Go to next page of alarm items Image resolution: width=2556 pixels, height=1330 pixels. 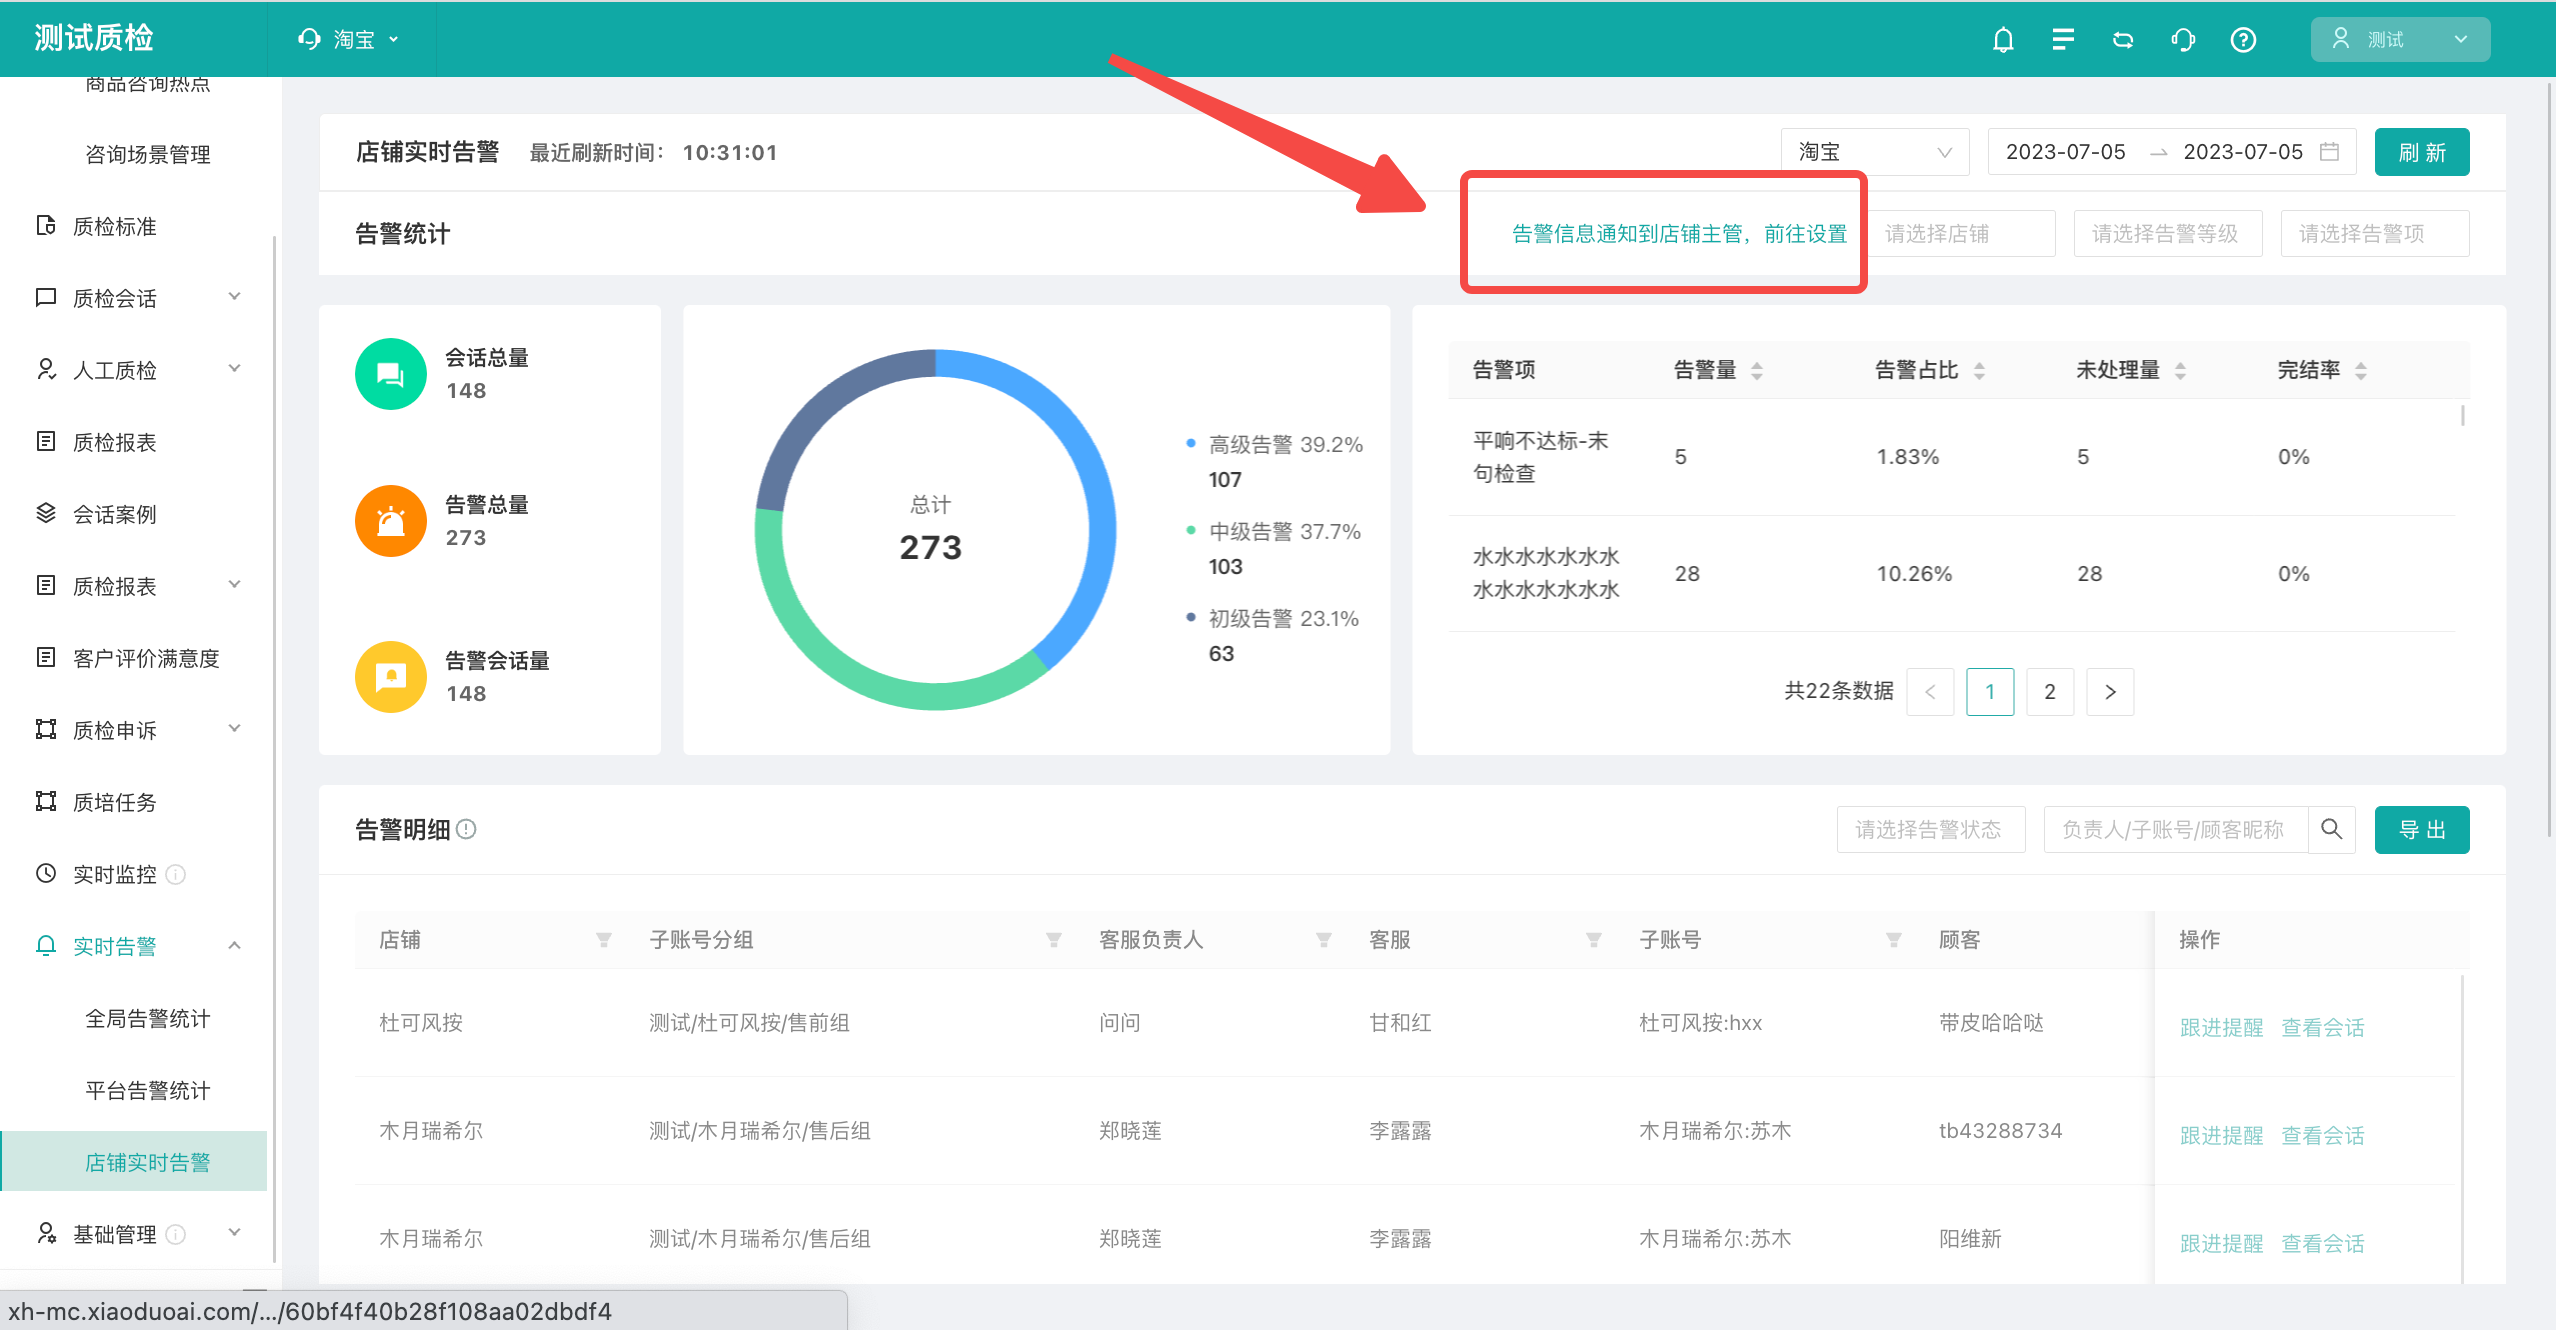(2110, 692)
